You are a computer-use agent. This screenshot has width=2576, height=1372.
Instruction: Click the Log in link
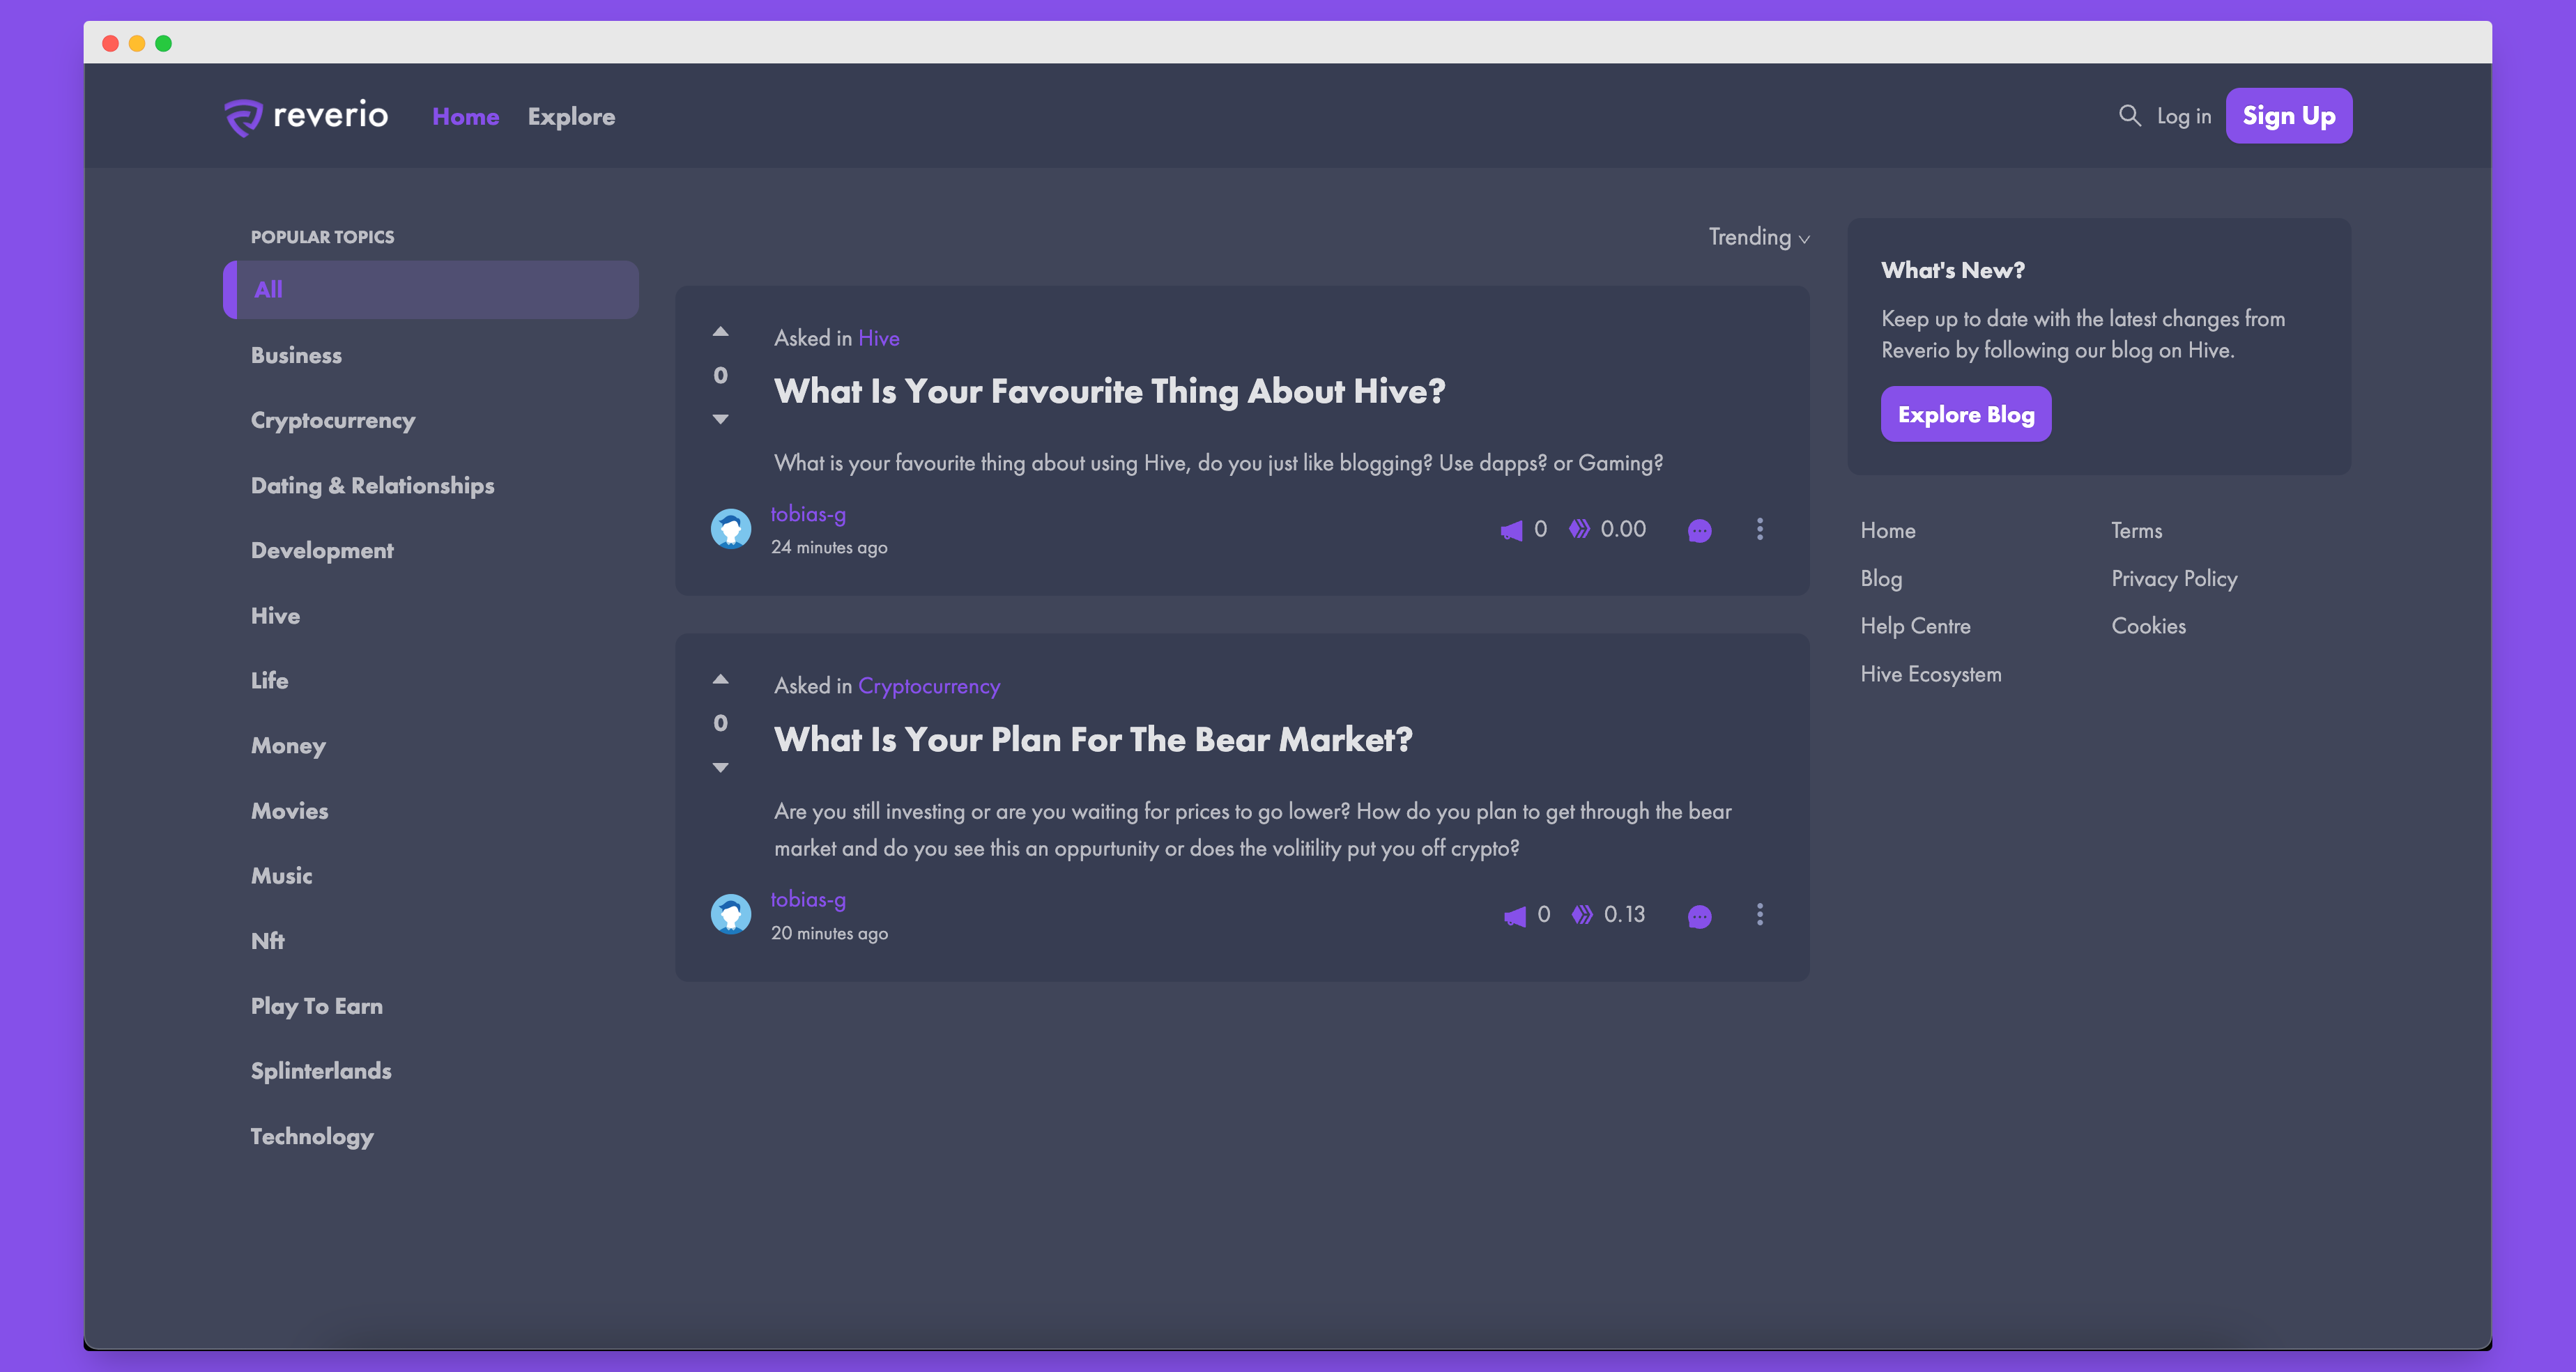pyautogui.click(x=2183, y=116)
